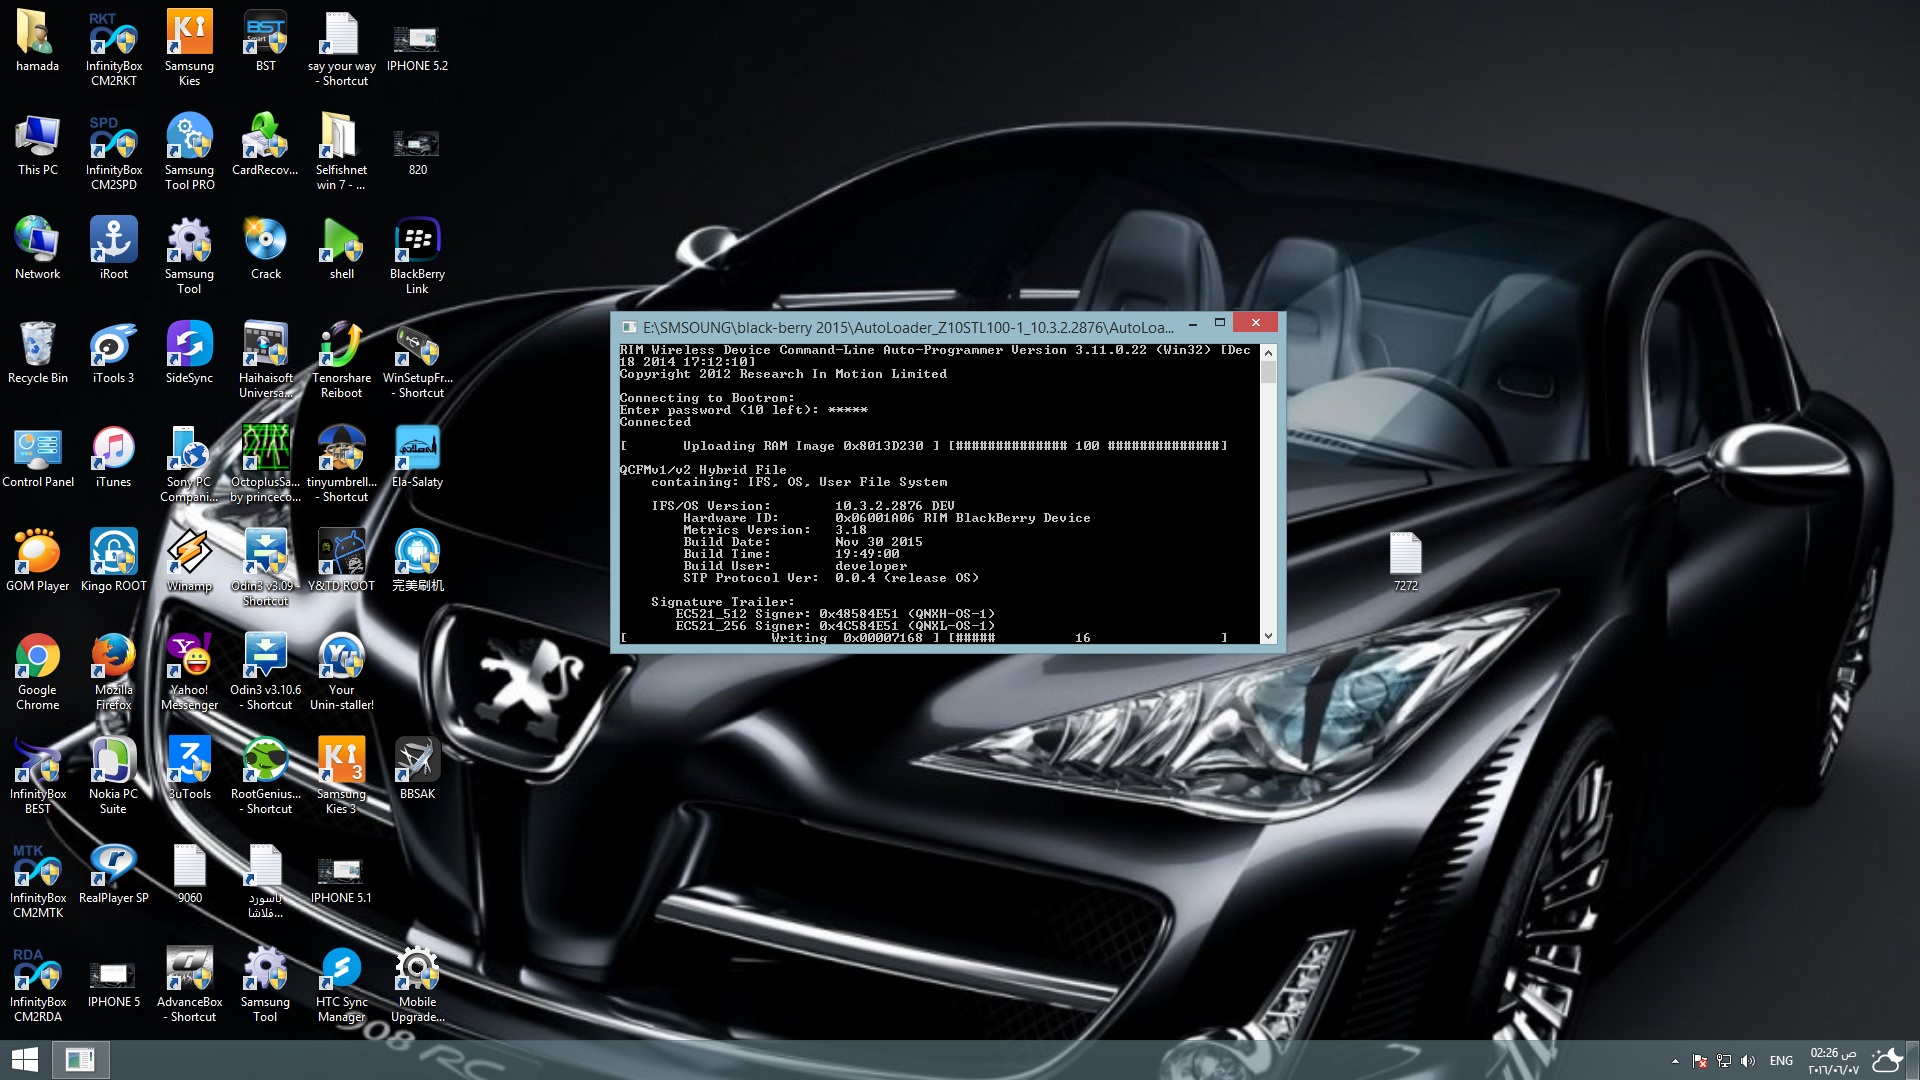Select the 7272 file on desktop
Screen dimensions: 1920x1080
(1405, 562)
